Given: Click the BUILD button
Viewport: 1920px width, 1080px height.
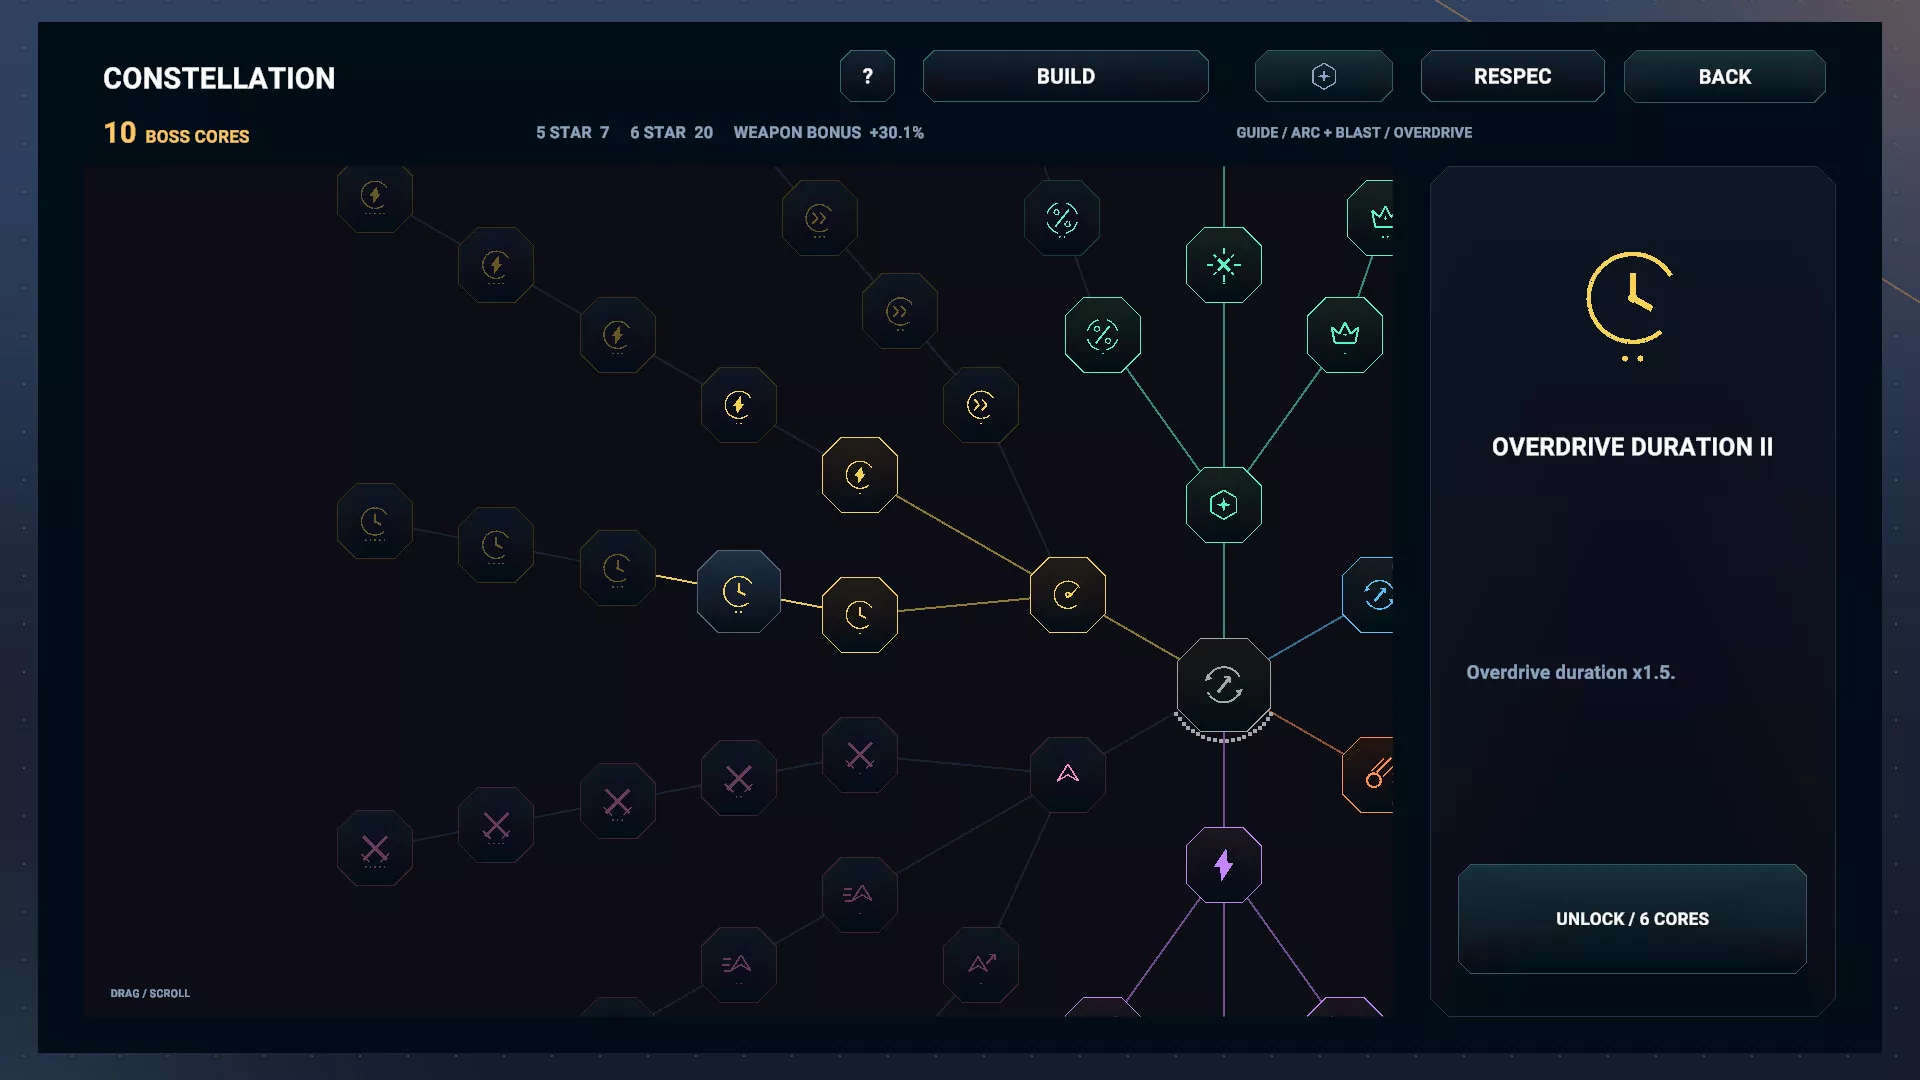Looking at the screenshot, I should [x=1065, y=76].
